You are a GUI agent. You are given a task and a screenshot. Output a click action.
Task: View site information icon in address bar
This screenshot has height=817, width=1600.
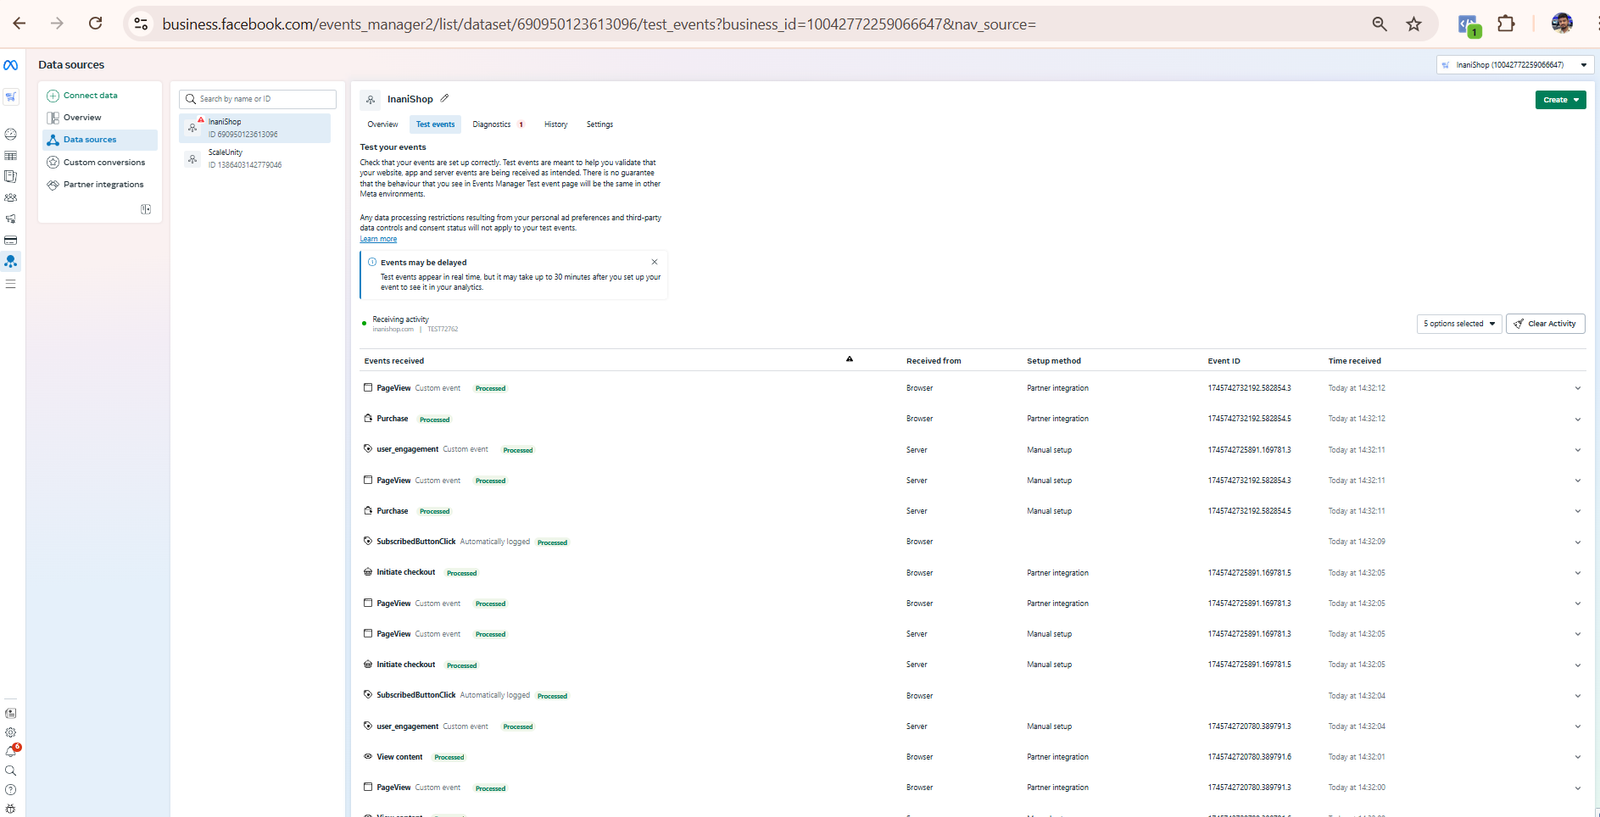[x=141, y=24]
